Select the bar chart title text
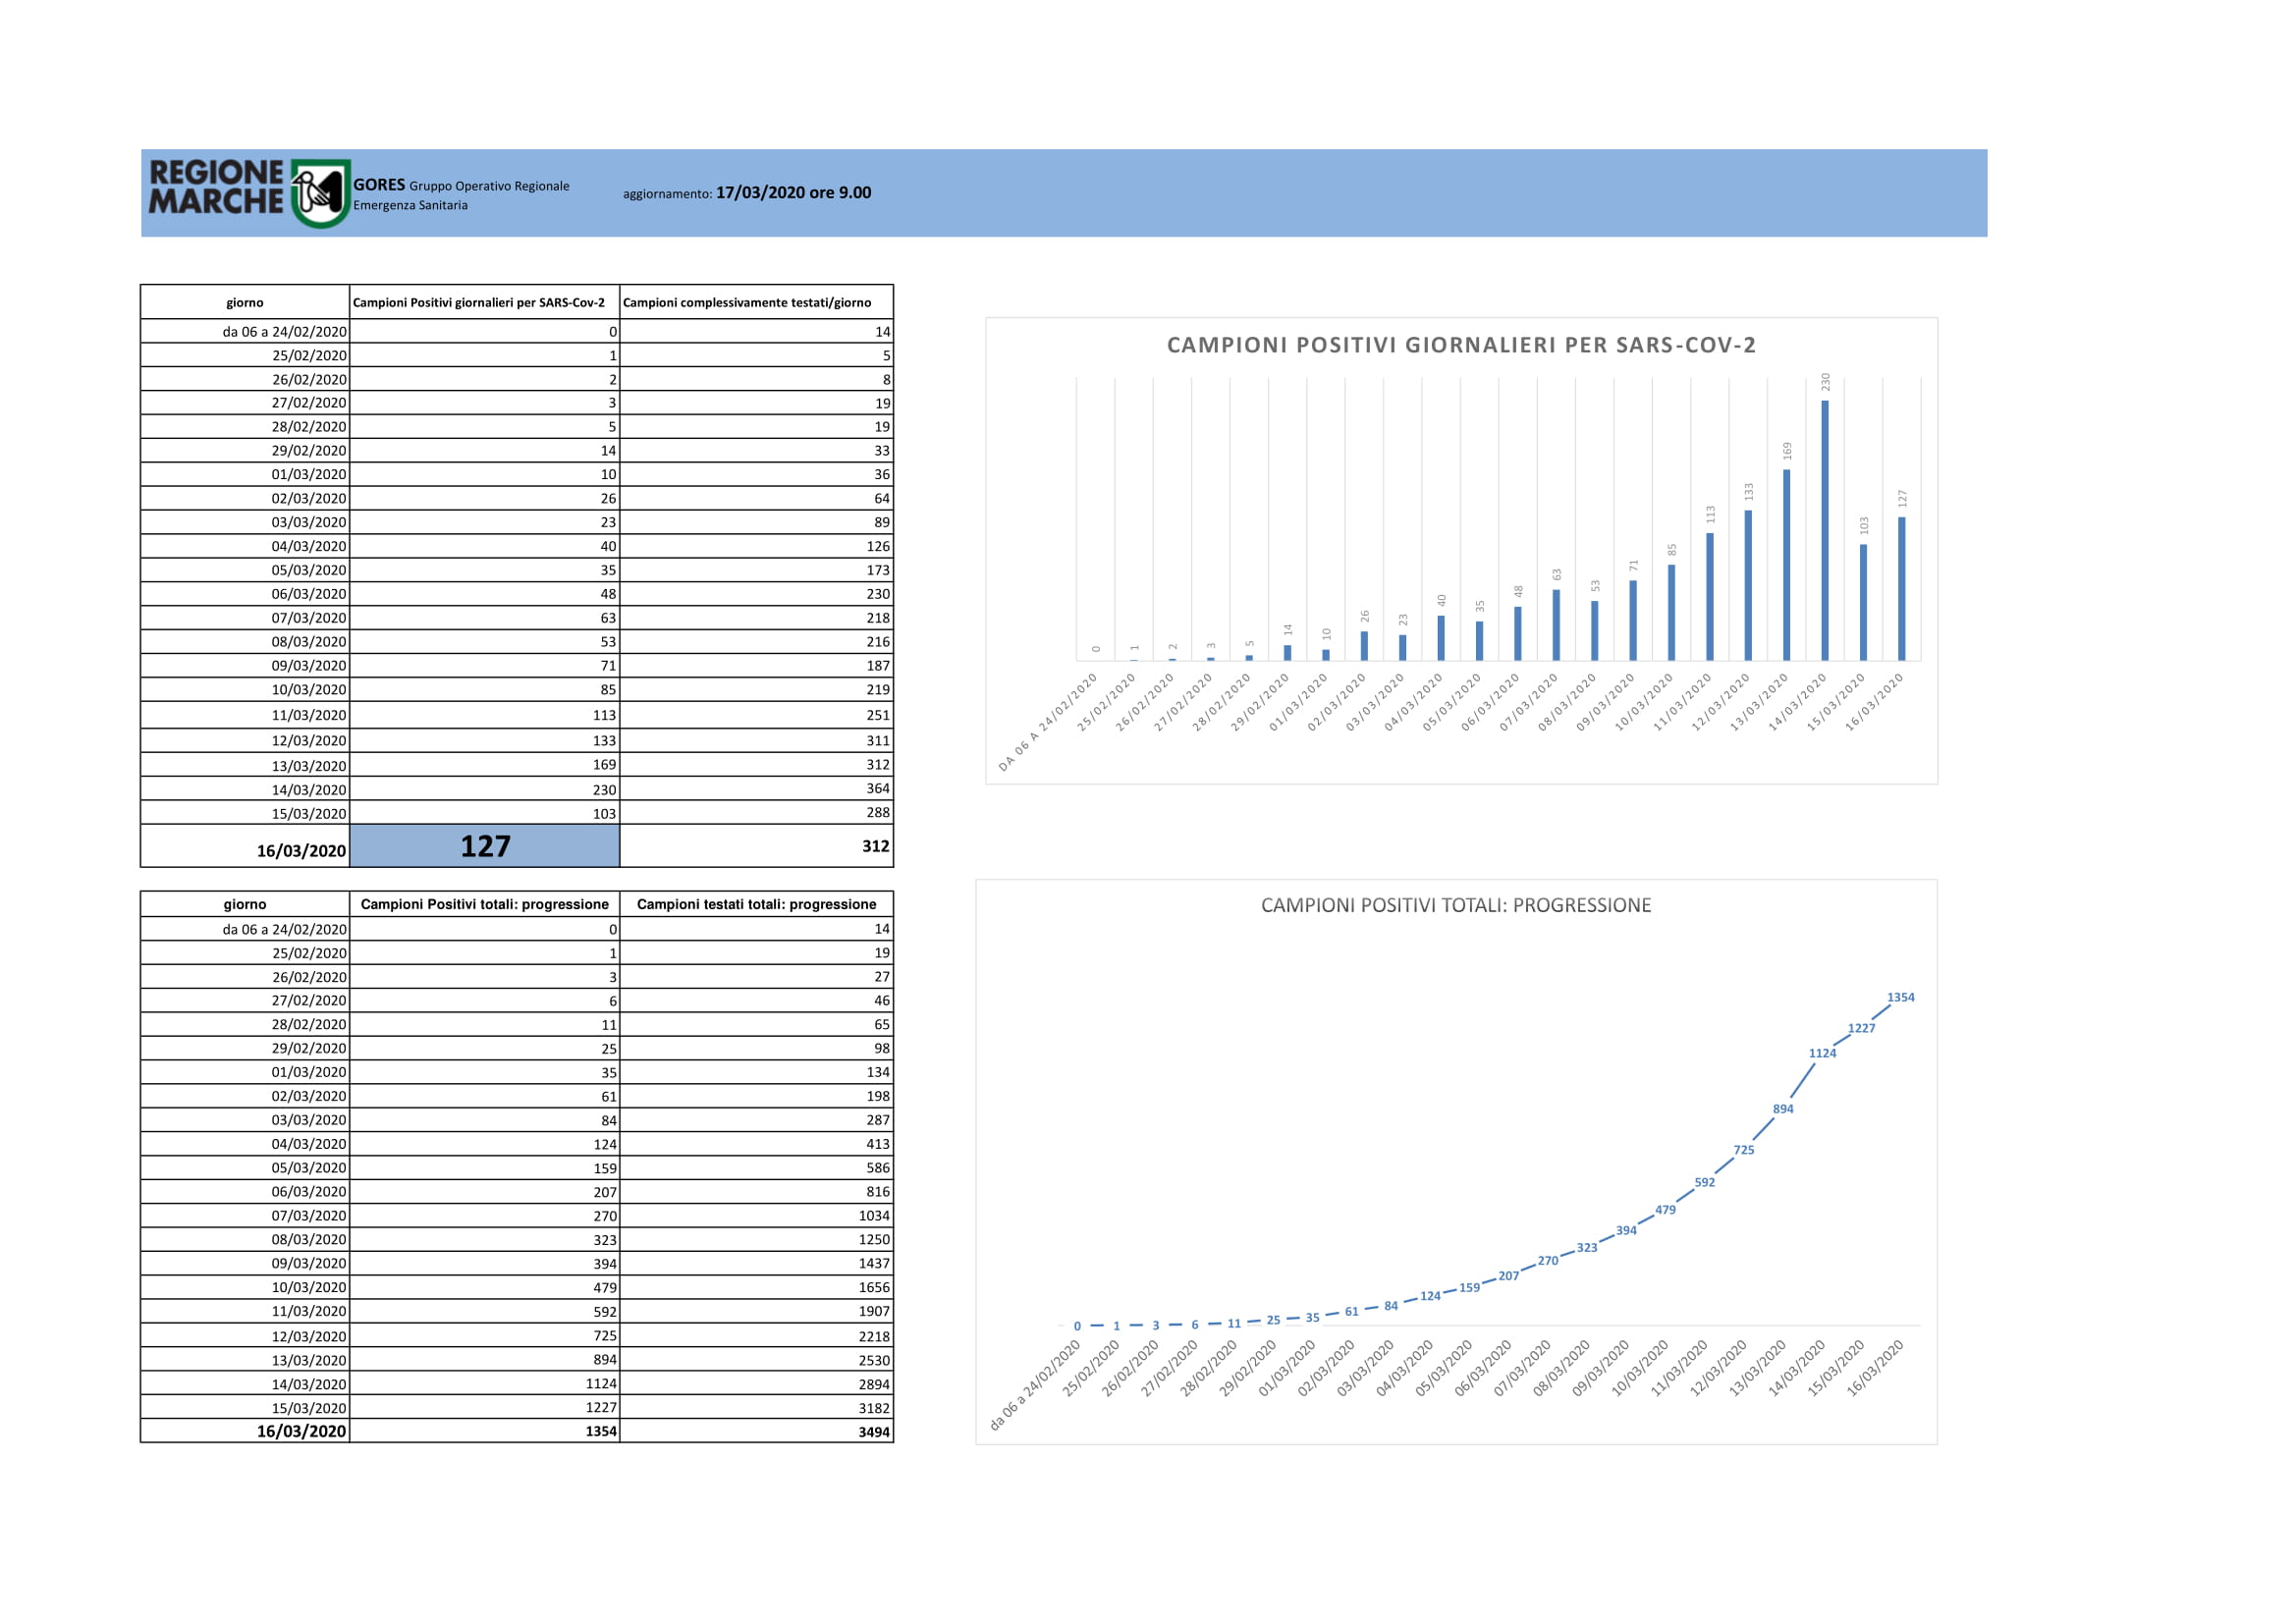This screenshot has height=1624, width=2296. (1461, 345)
